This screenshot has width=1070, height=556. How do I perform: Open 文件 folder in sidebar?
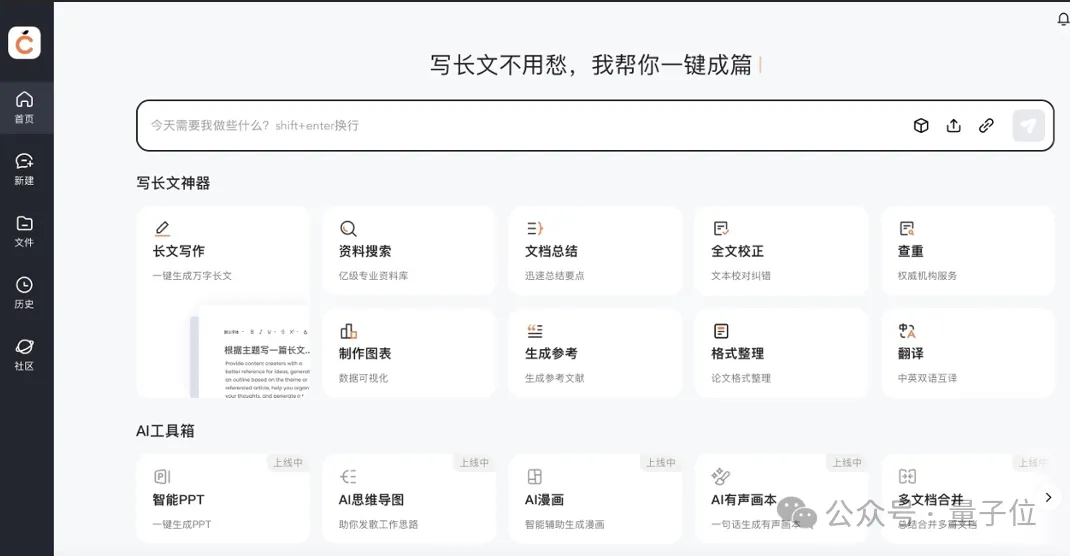click(x=25, y=231)
